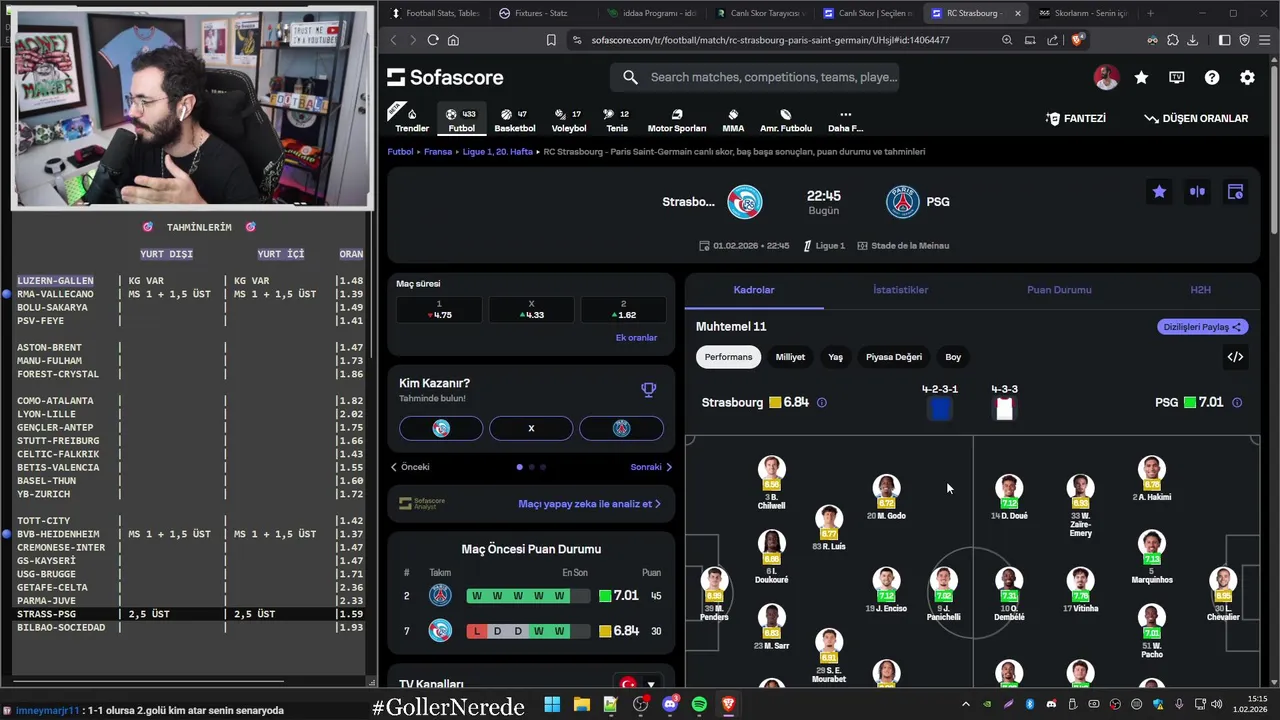
Task: Open the Motor Sporları category
Action: [677, 120]
